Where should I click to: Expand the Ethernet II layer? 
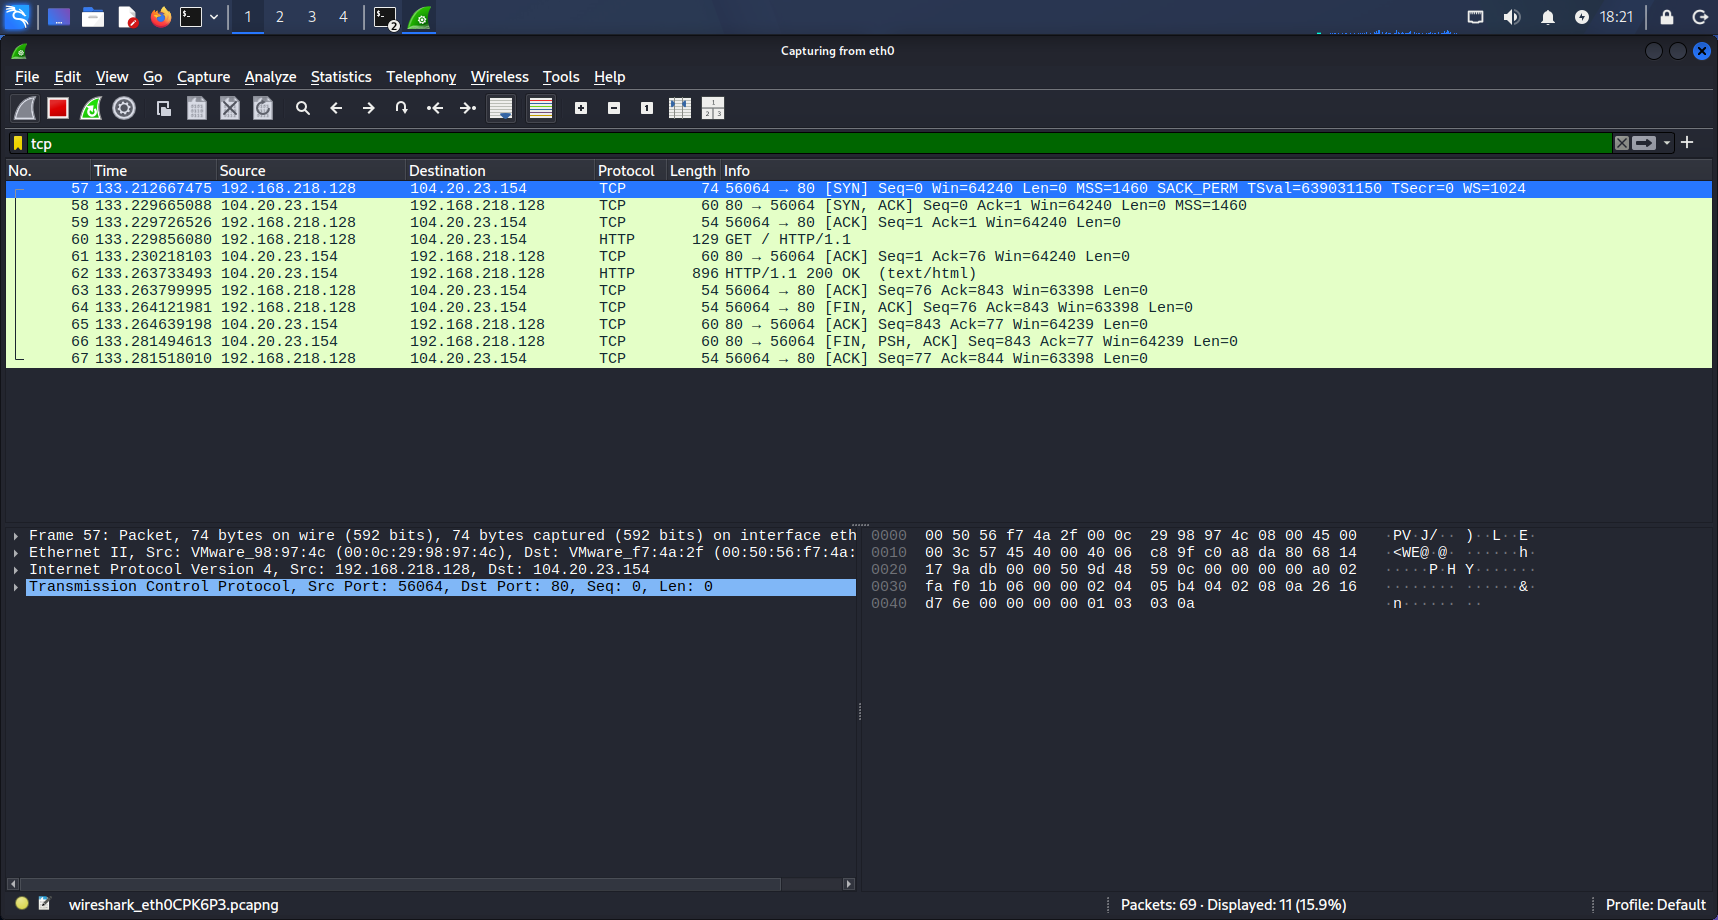point(16,553)
